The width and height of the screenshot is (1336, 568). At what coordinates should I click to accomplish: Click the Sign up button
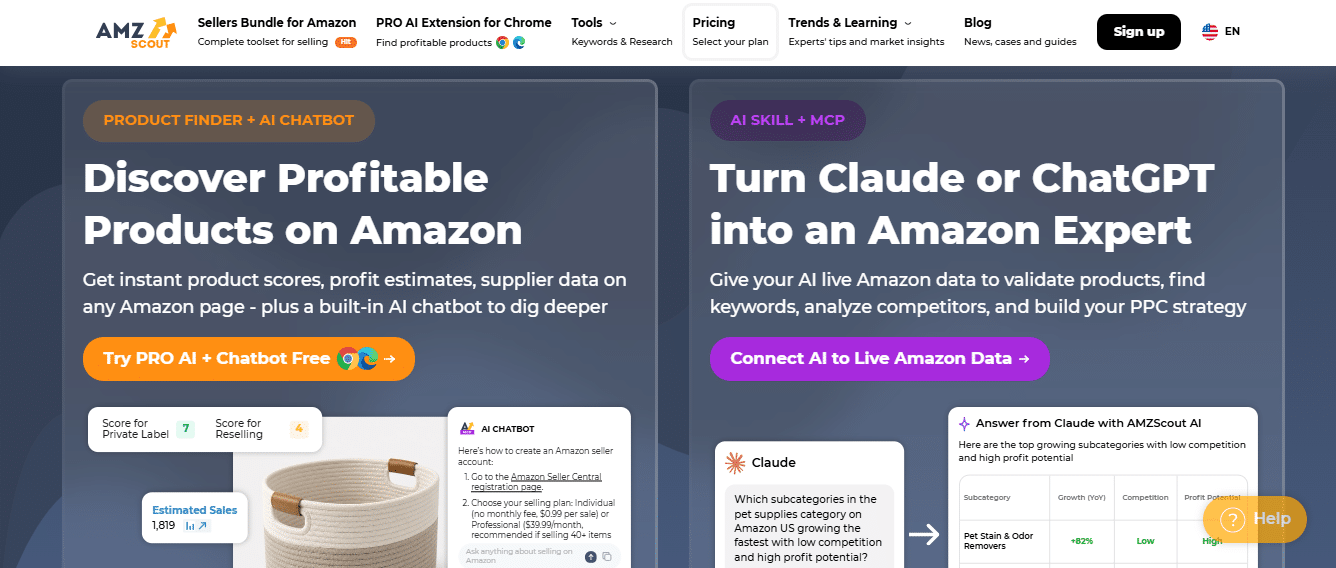[x=1139, y=32]
